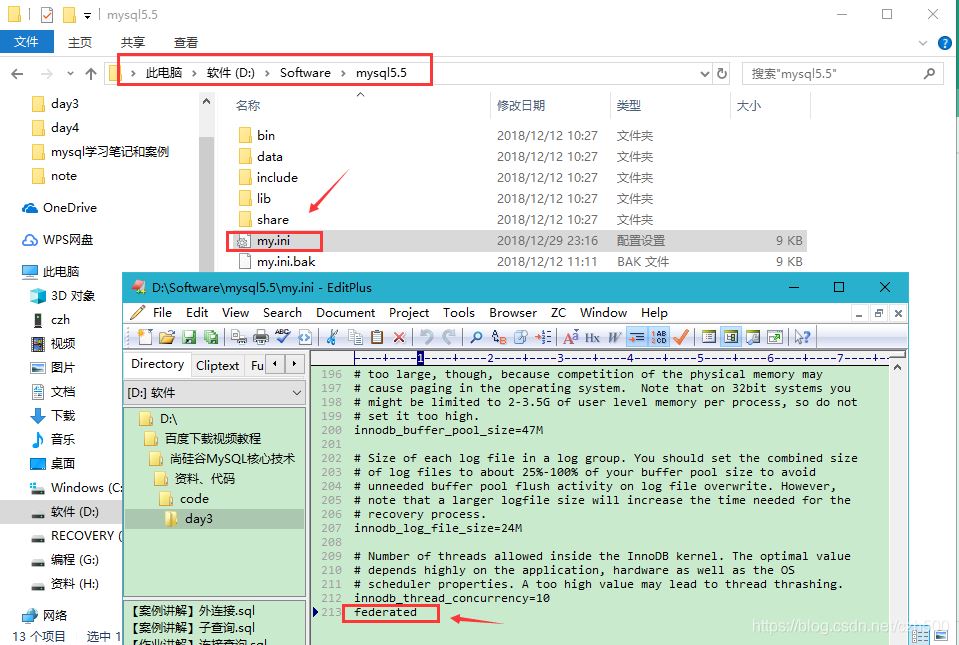Navigate to Software via the breadcrumb
Screen dimensions: 959x645
(x=305, y=72)
